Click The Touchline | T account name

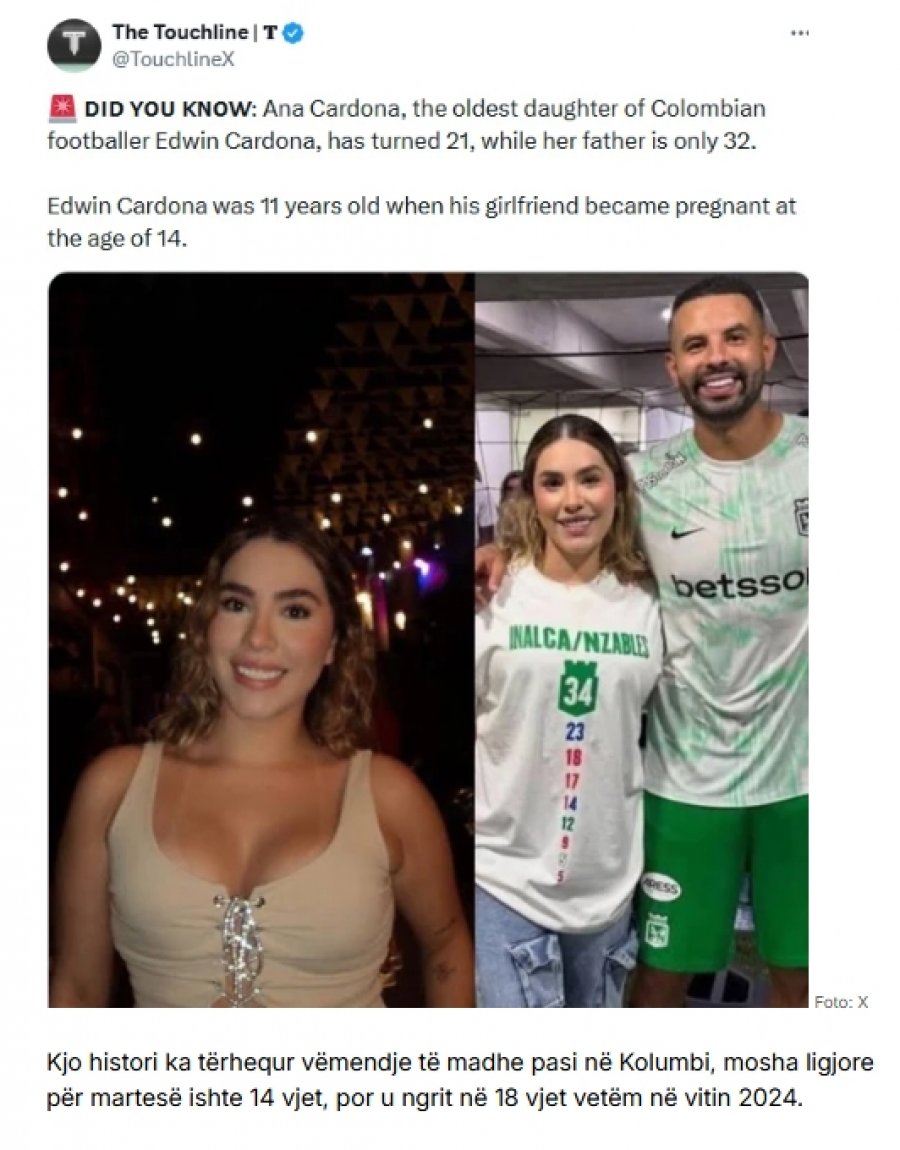click(x=194, y=32)
